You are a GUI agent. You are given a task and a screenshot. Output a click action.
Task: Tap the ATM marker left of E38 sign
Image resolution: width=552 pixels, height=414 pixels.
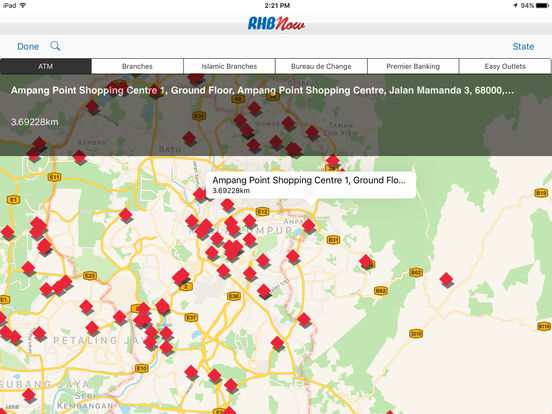[x=224, y=271]
